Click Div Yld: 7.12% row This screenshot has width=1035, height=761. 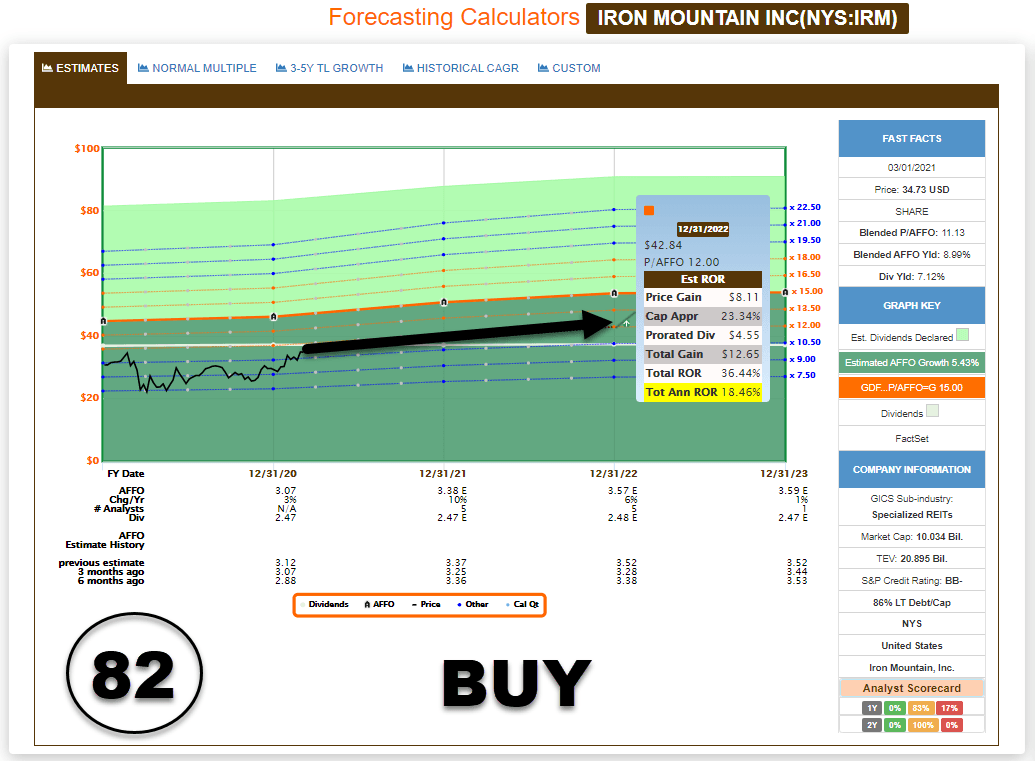click(912, 277)
